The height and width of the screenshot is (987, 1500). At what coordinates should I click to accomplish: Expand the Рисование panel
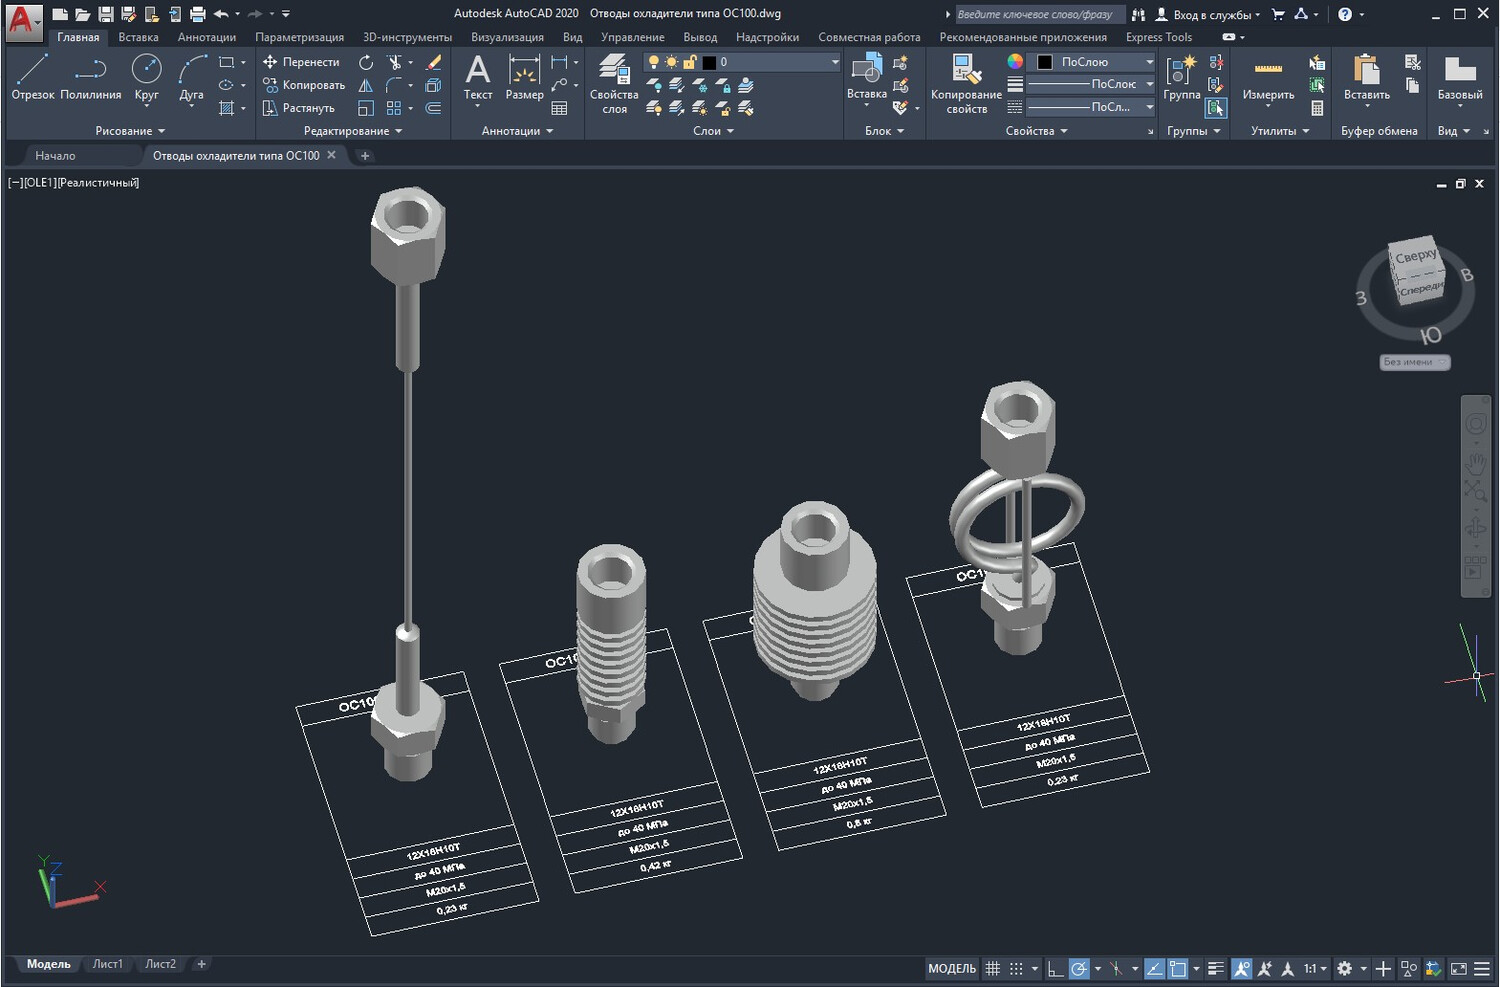(x=130, y=131)
